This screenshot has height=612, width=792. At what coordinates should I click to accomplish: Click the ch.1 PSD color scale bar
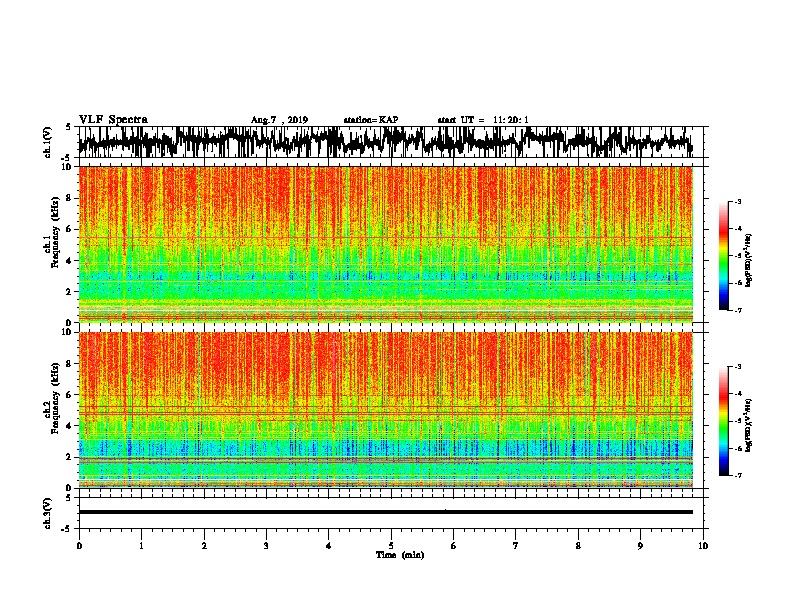tap(723, 256)
